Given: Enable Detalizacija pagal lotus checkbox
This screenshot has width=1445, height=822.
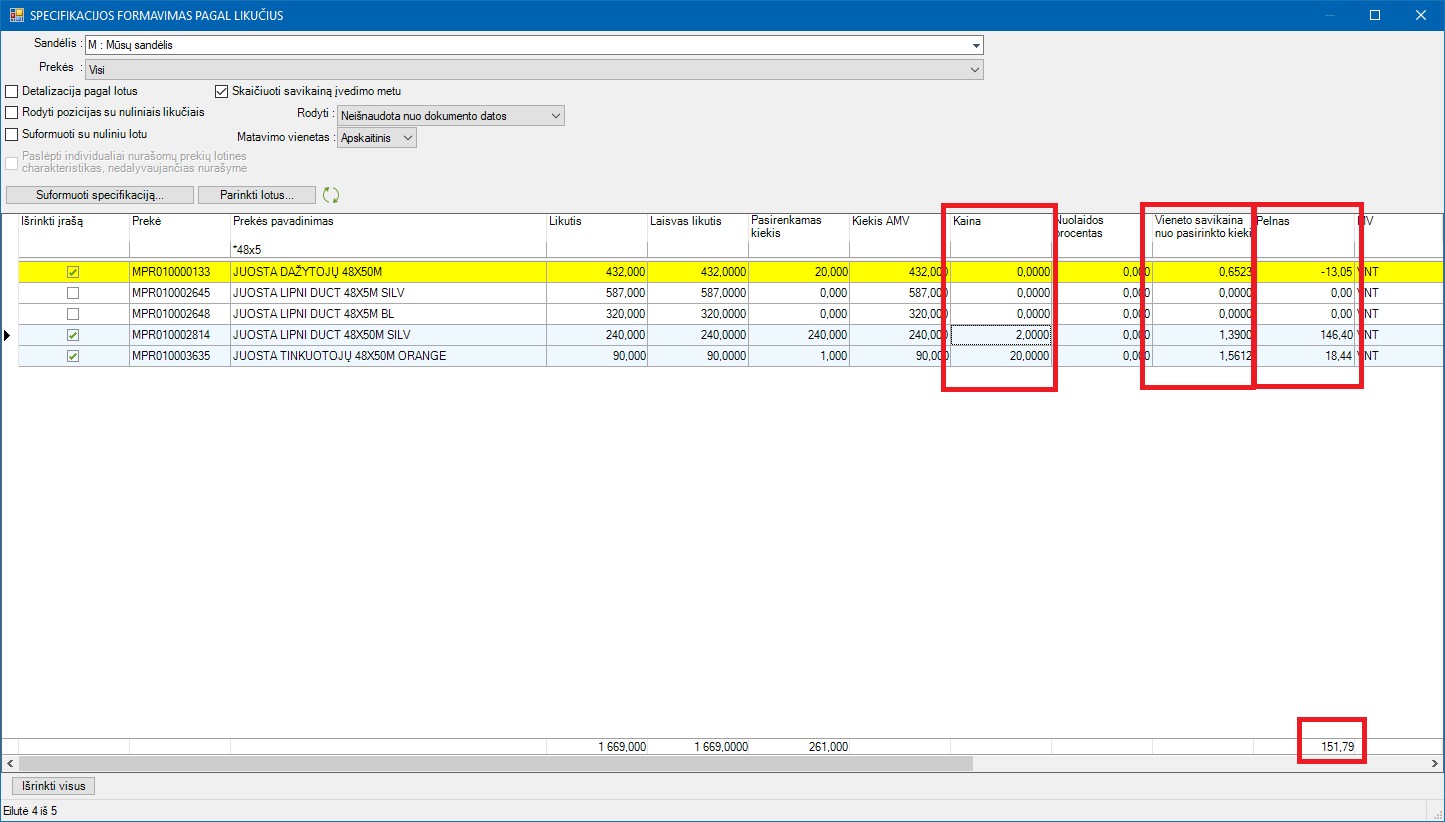Looking at the screenshot, I should [13, 91].
